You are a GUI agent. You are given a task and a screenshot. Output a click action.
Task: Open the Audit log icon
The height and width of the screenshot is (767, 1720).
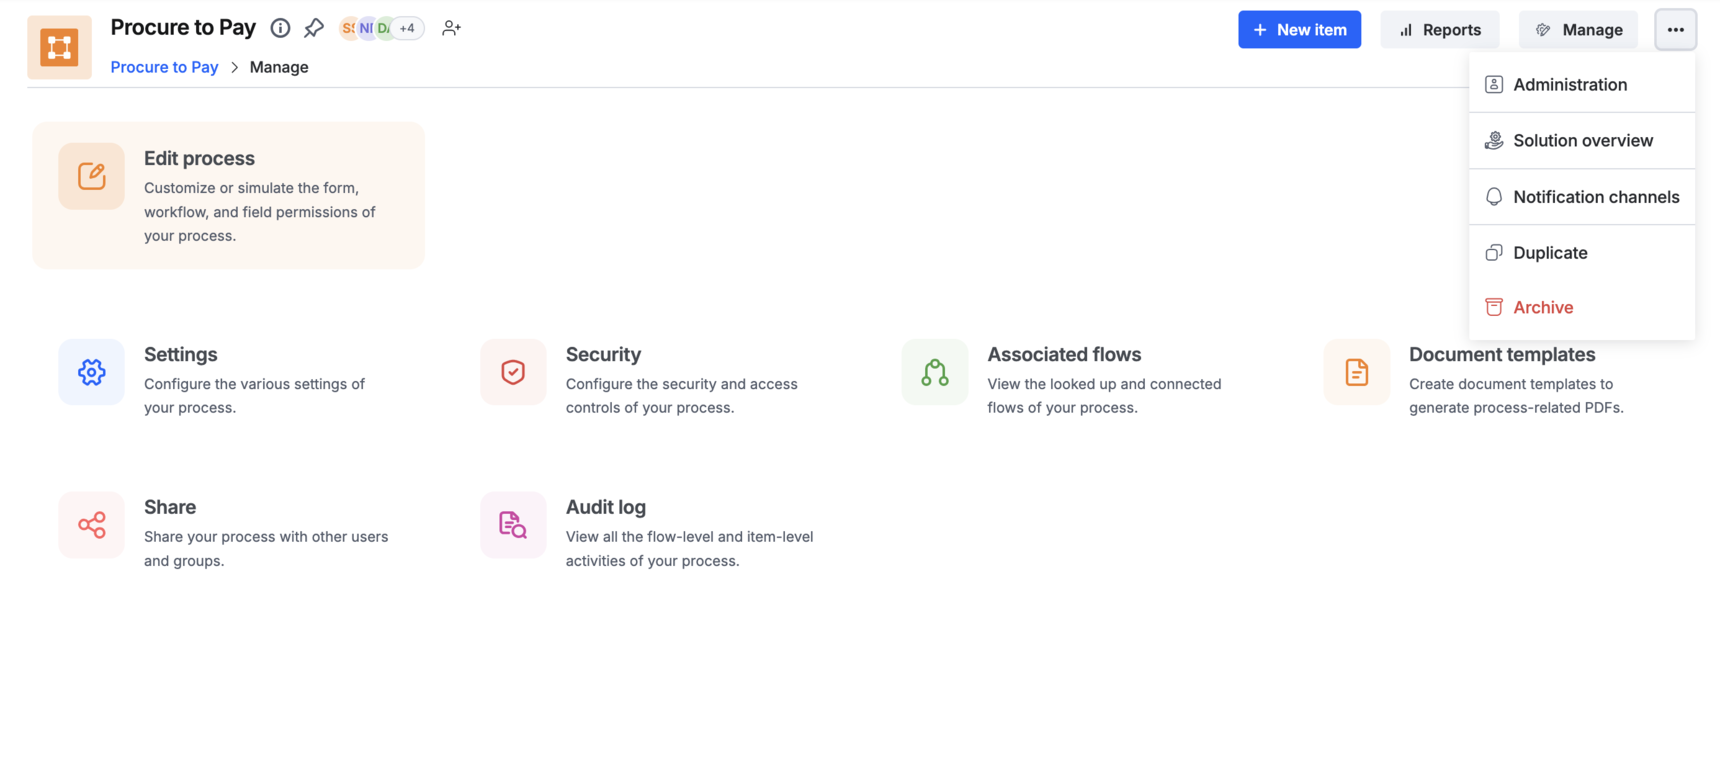(513, 525)
